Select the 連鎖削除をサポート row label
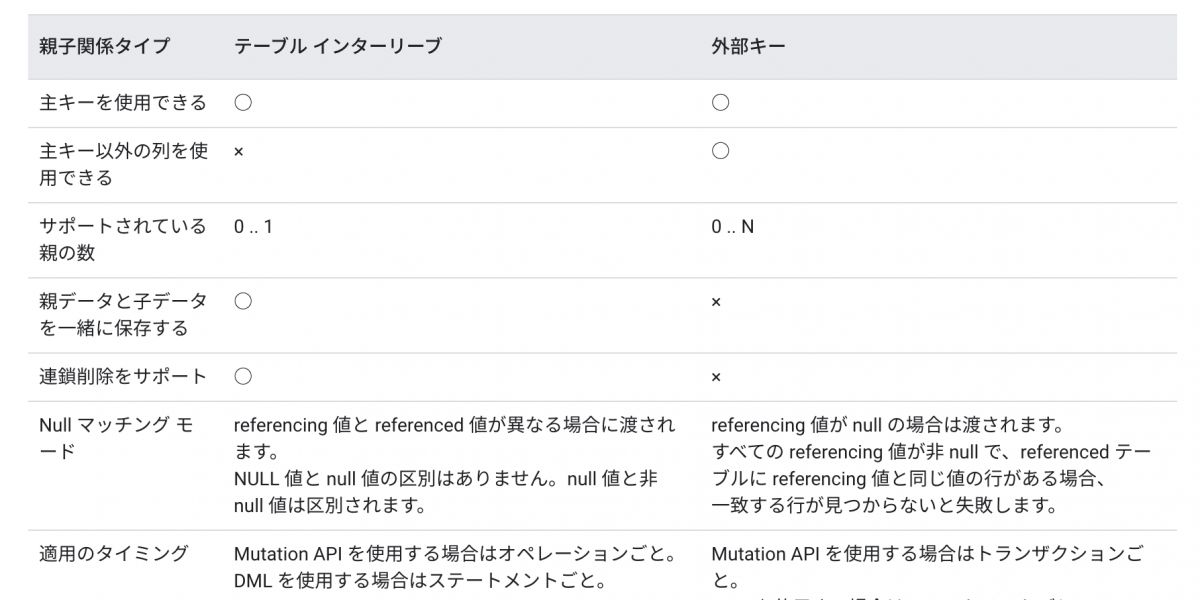 [x=122, y=376]
